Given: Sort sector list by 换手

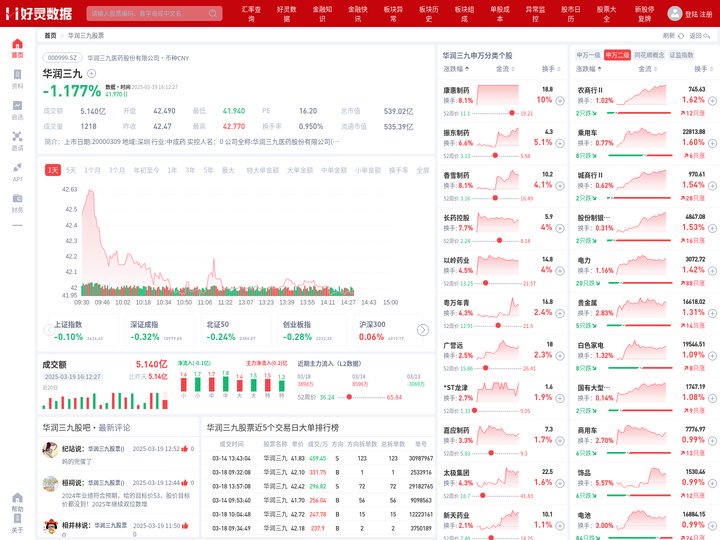Looking at the screenshot, I should pyautogui.click(x=703, y=69).
